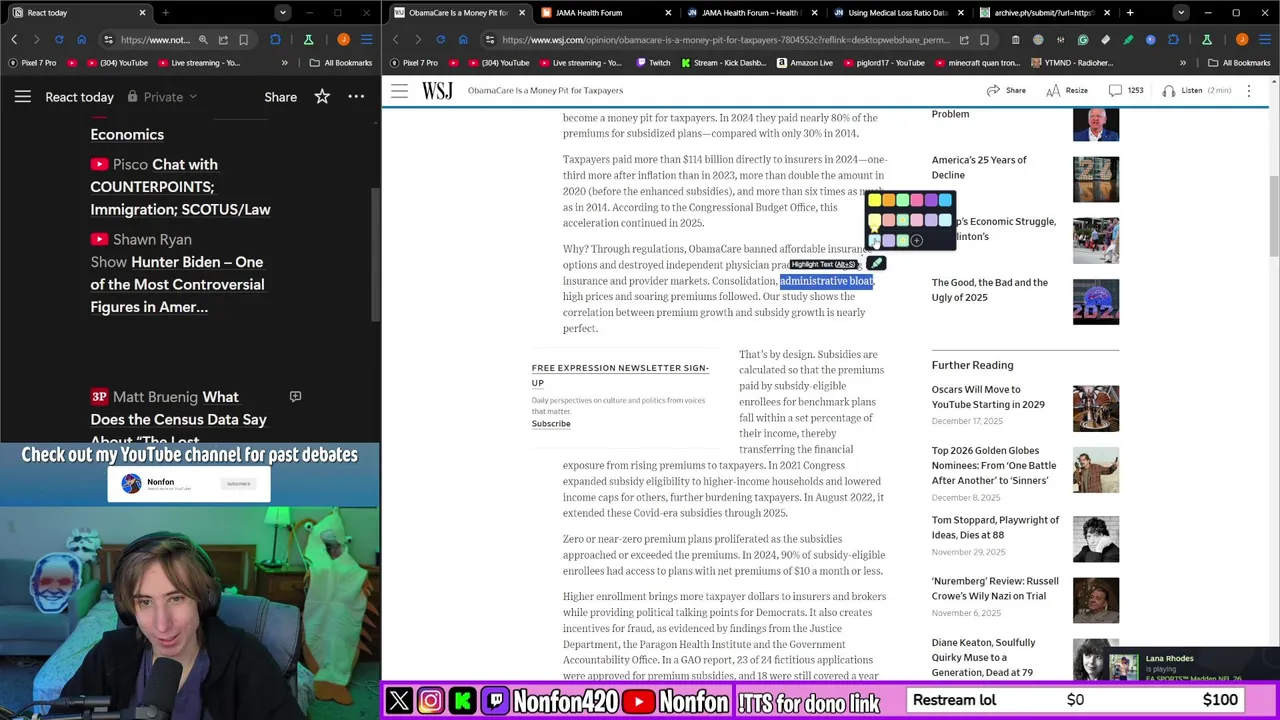
Task: Select the React today browser tab
Action: point(78,13)
